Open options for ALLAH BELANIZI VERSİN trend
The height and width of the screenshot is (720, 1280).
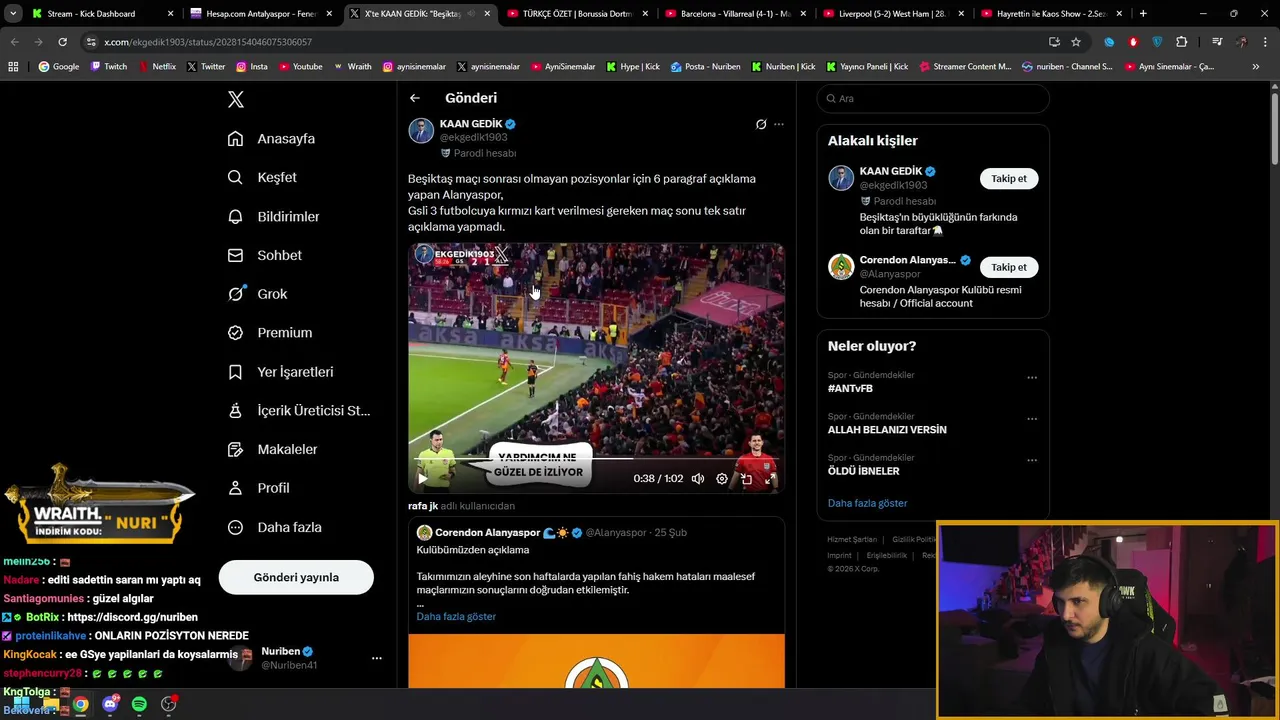[1032, 419]
